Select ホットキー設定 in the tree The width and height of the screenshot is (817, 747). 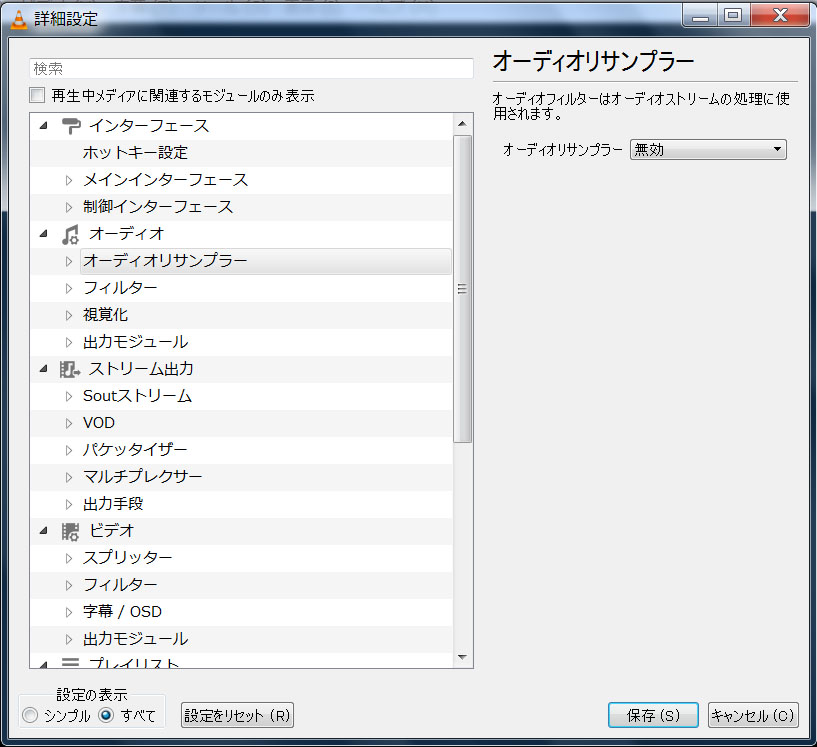[135, 153]
